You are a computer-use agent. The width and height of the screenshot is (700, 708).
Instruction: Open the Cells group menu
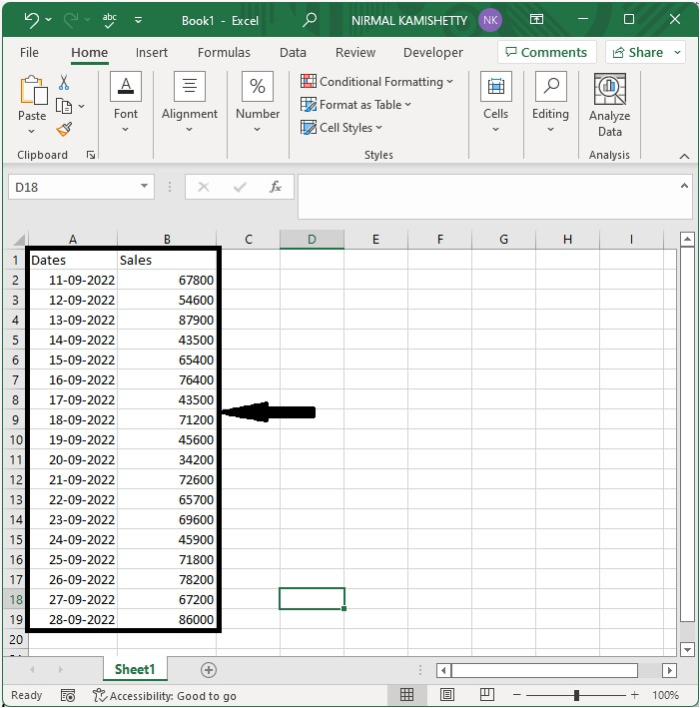pos(496,102)
